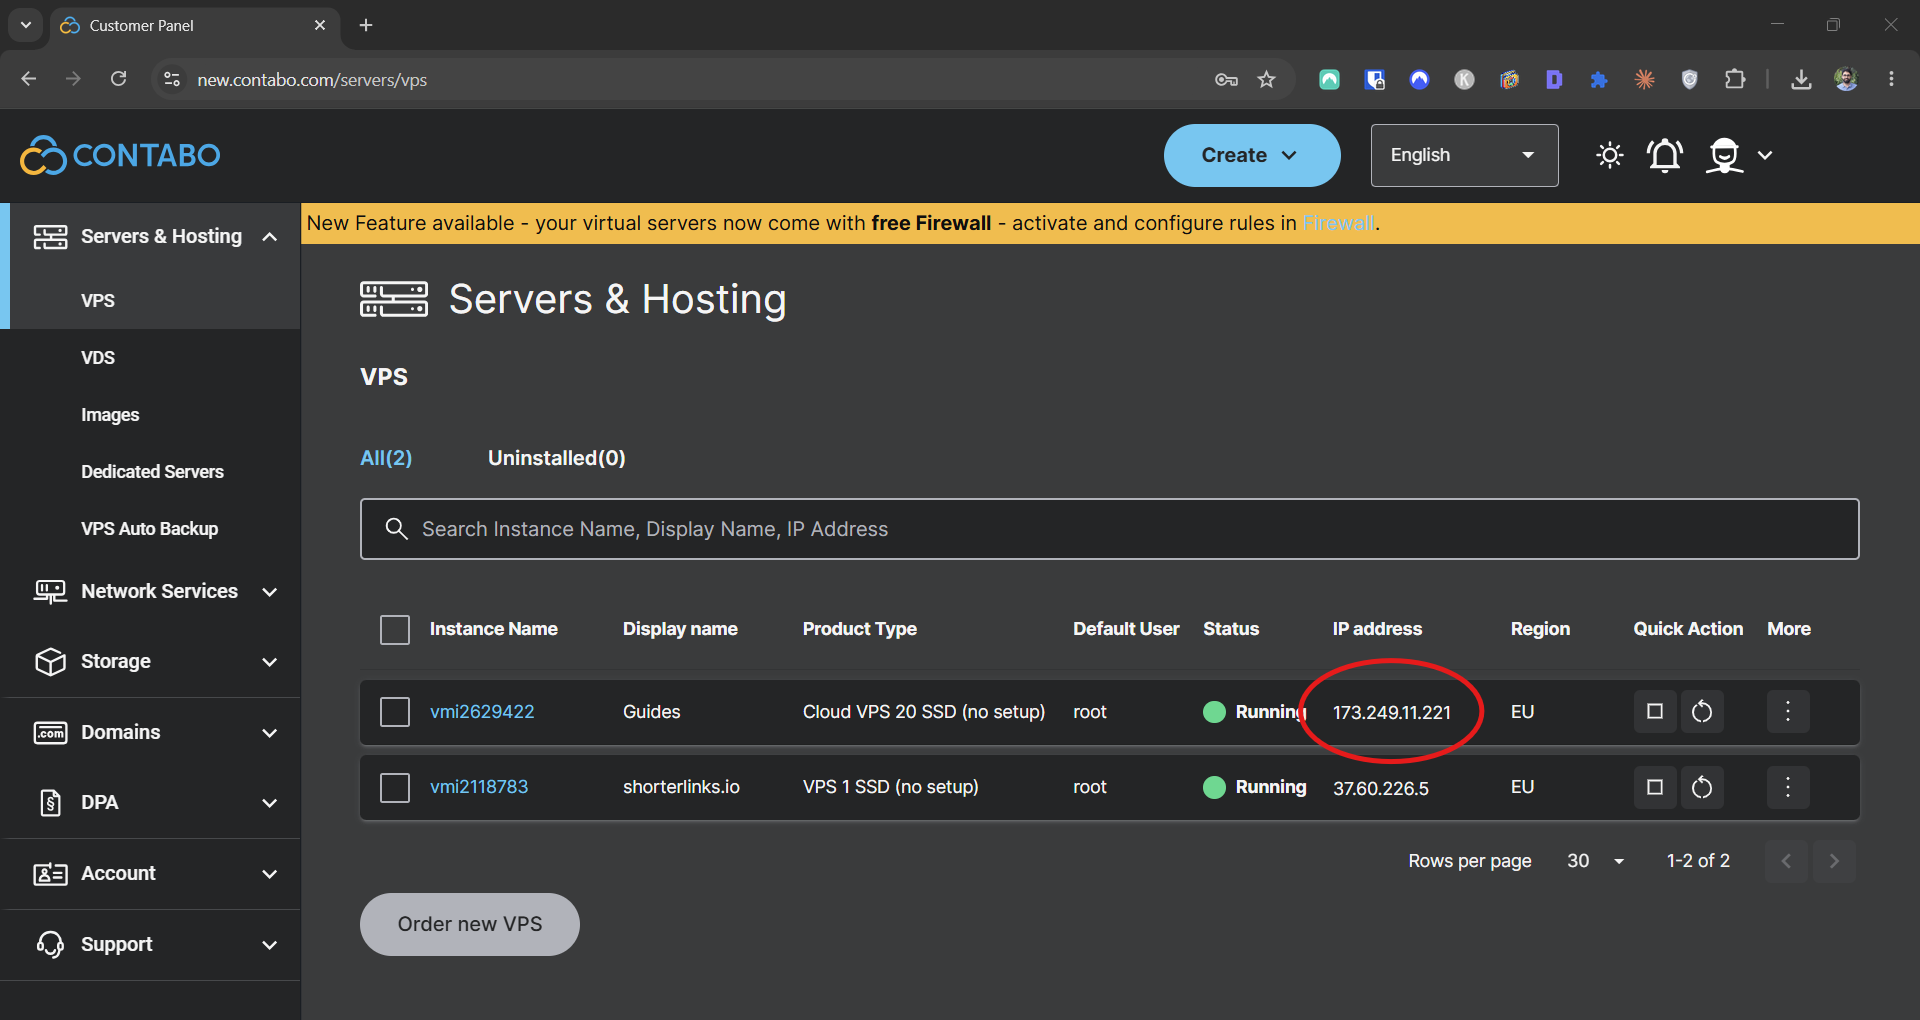The width and height of the screenshot is (1920, 1020).
Task: Click display name shorterlinks.io
Action: pyautogui.click(x=681, y=787)
